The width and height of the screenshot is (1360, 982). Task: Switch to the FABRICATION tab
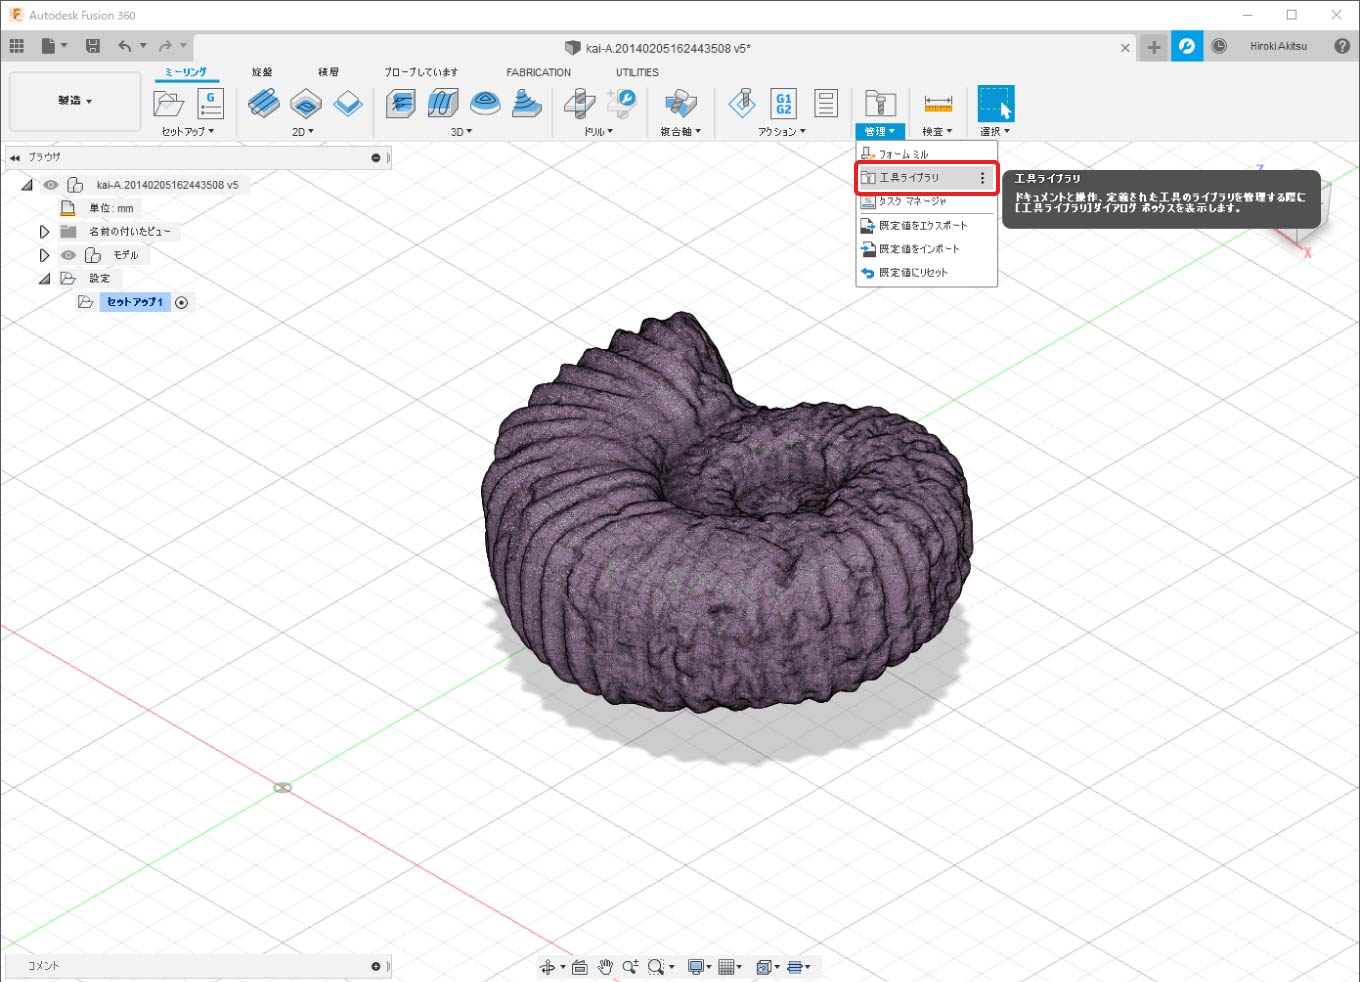click(538, 72)
